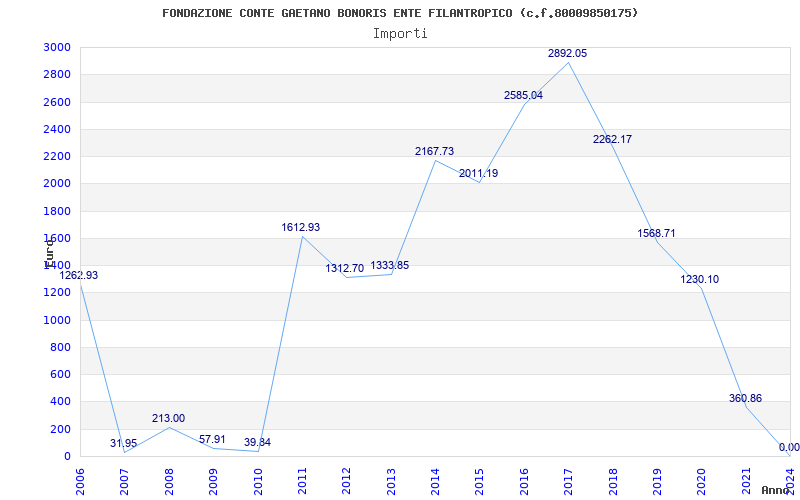The height and width of the screenshot is (500, 800).
Task: Click year 2017 on the x-axis
Action: pos(568,481)
